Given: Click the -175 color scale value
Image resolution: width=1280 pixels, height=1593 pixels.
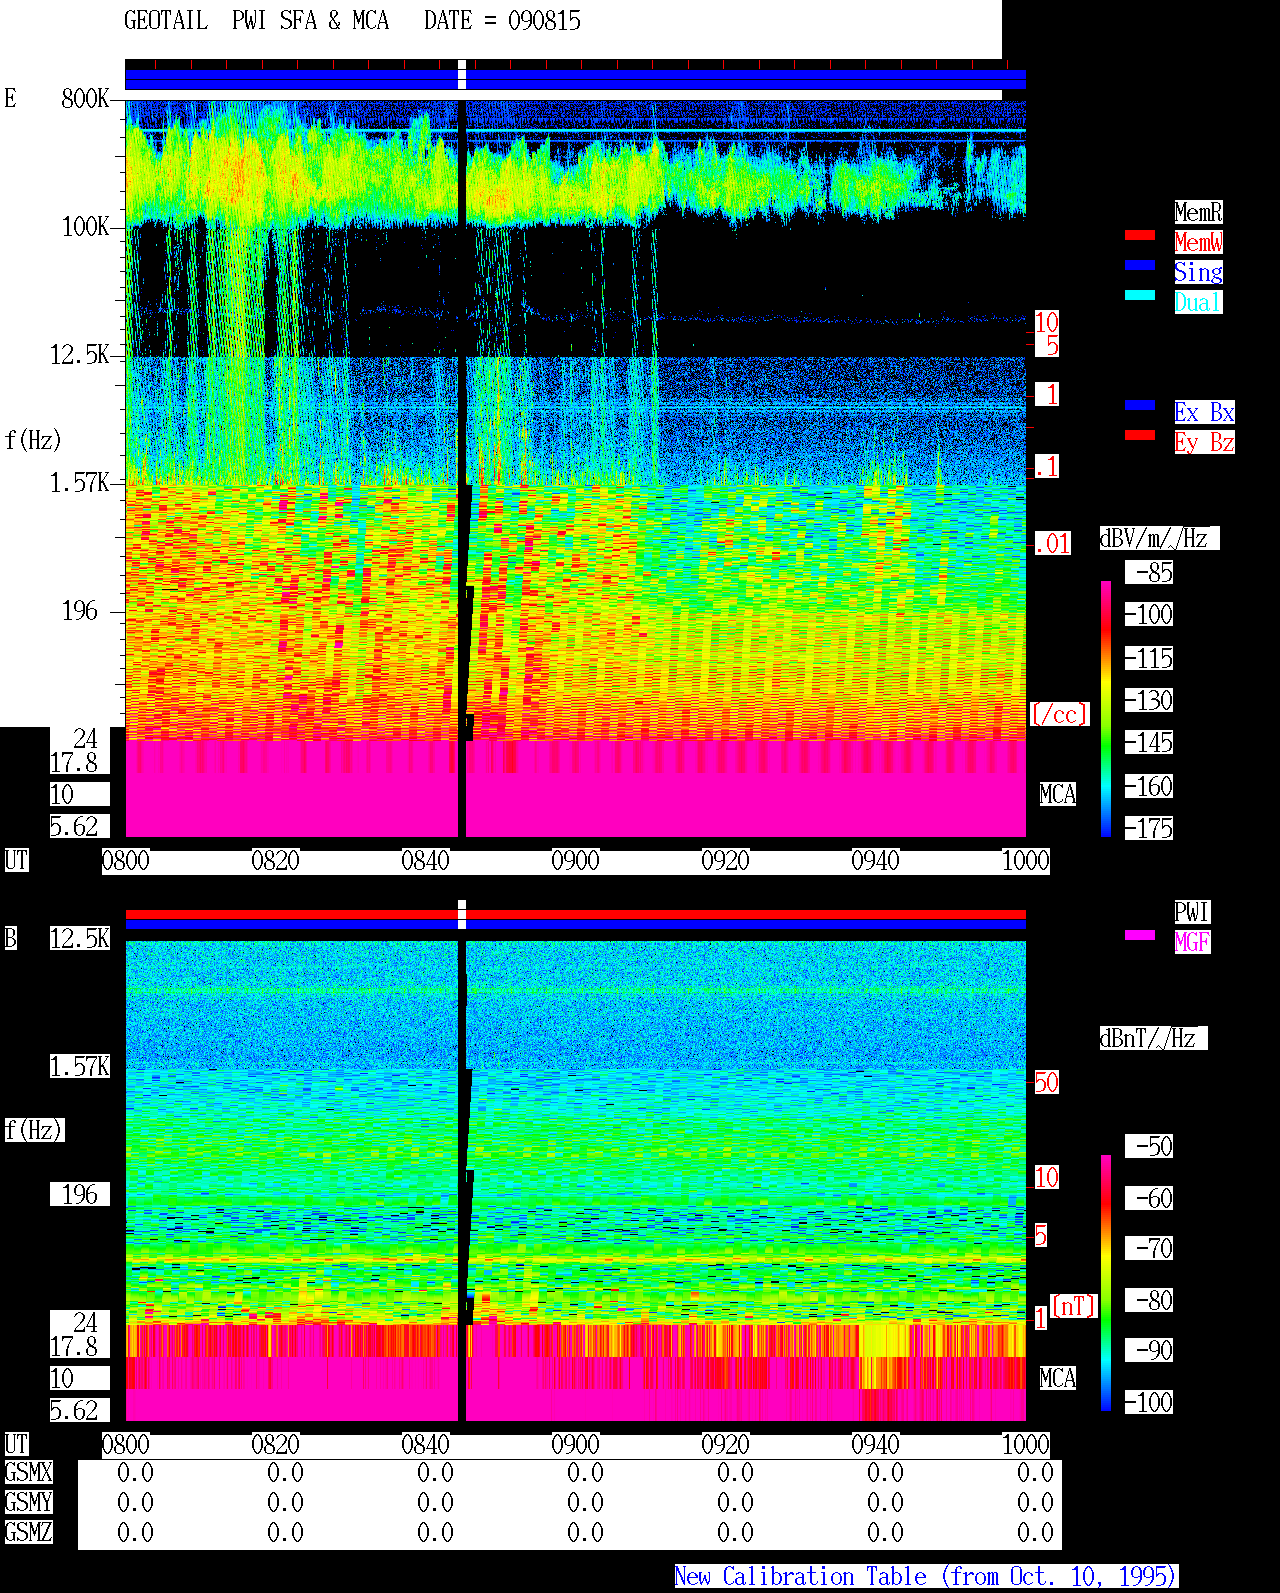Looking at the screenshot, I should point(1149,829).
